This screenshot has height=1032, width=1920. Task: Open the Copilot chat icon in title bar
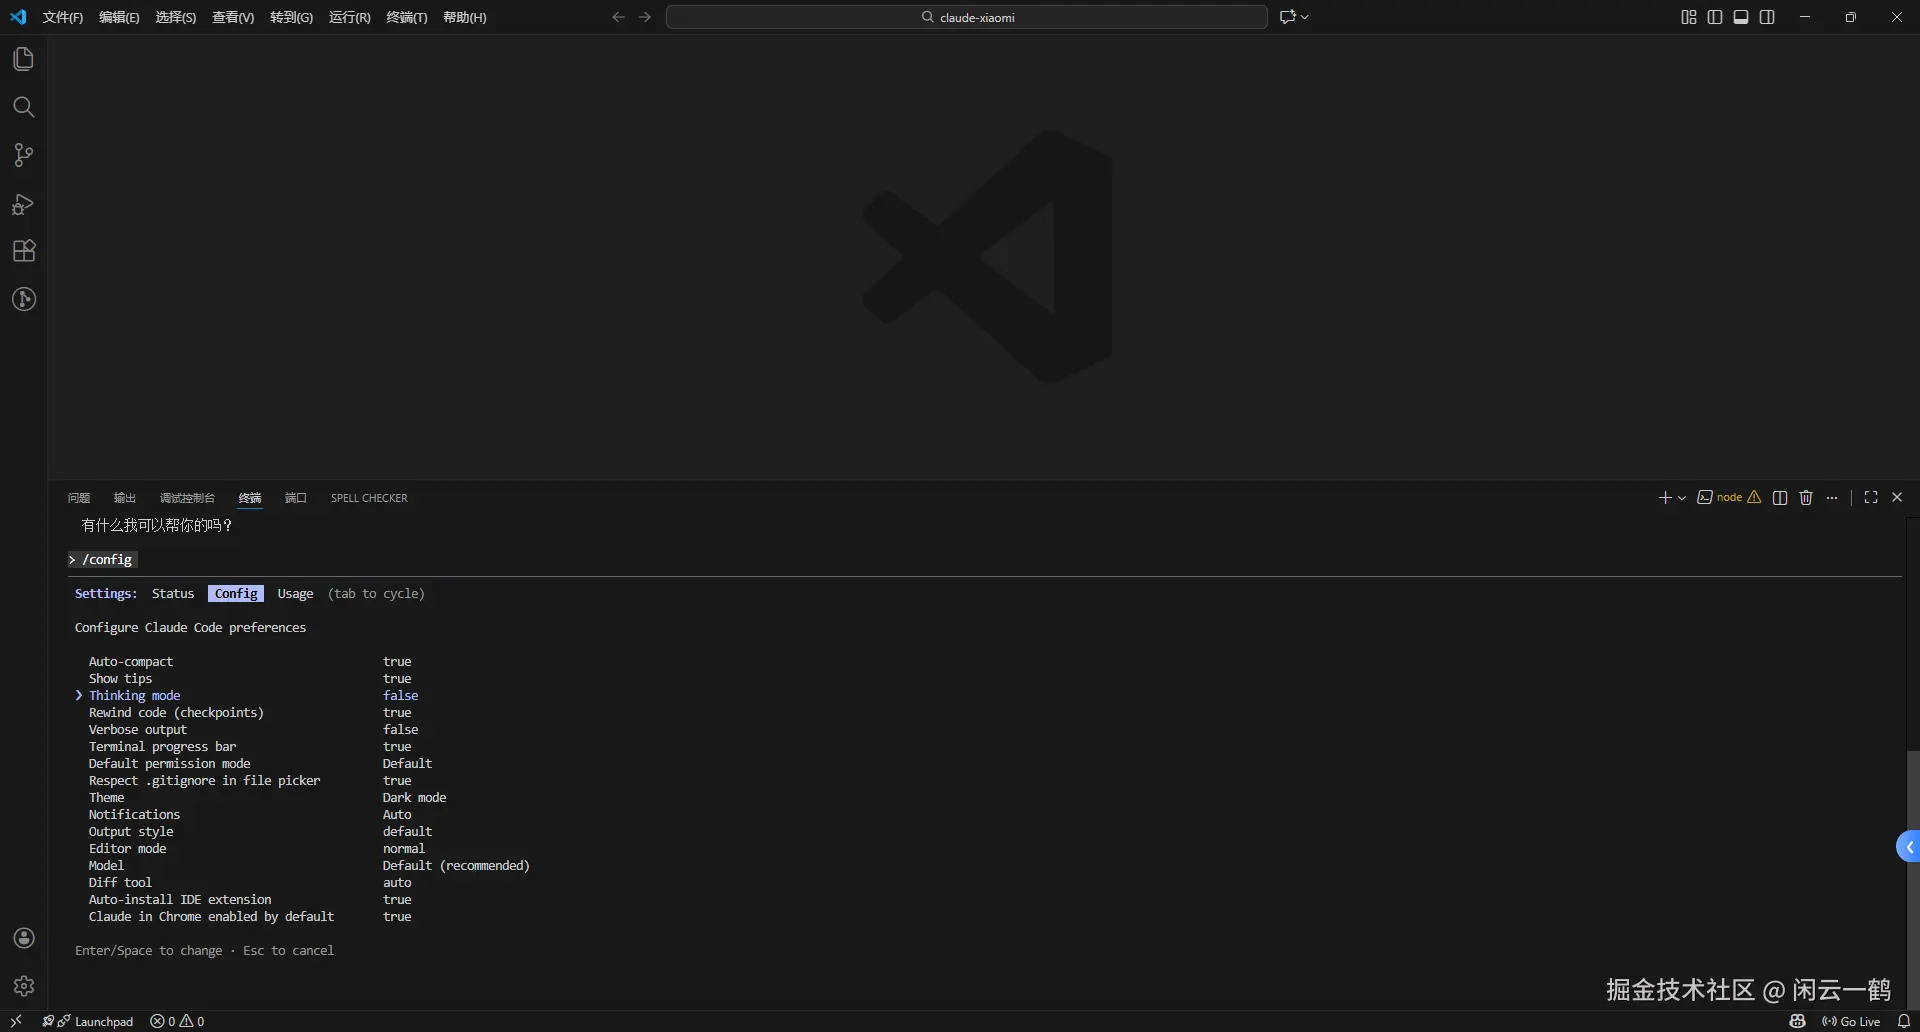coord(1288,17)
